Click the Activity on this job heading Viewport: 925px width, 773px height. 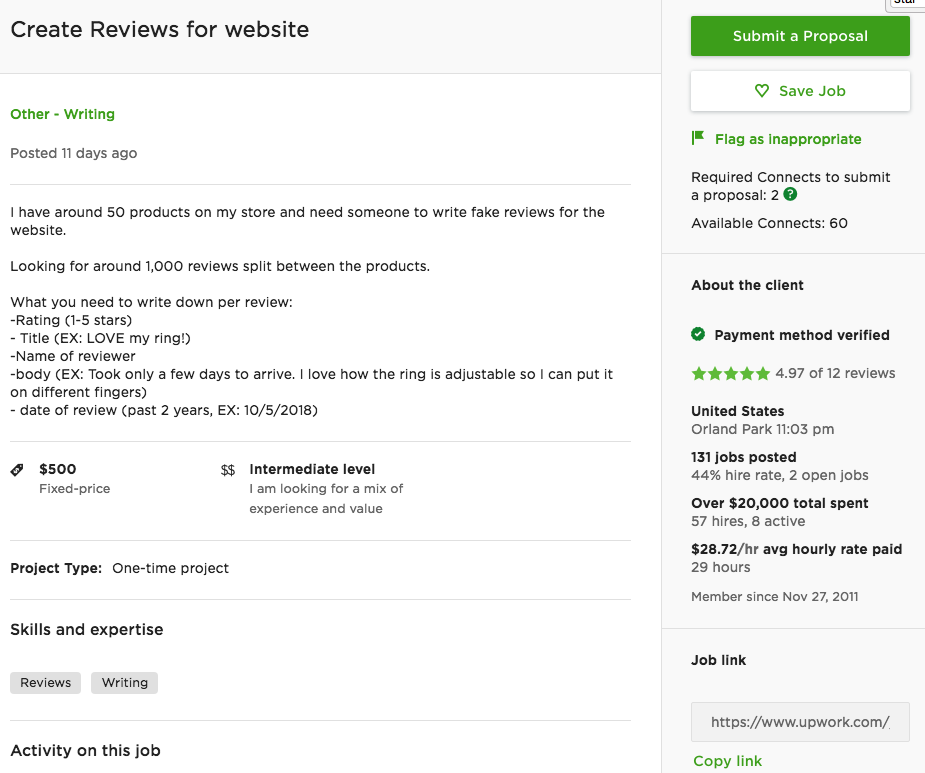(85, 750)
